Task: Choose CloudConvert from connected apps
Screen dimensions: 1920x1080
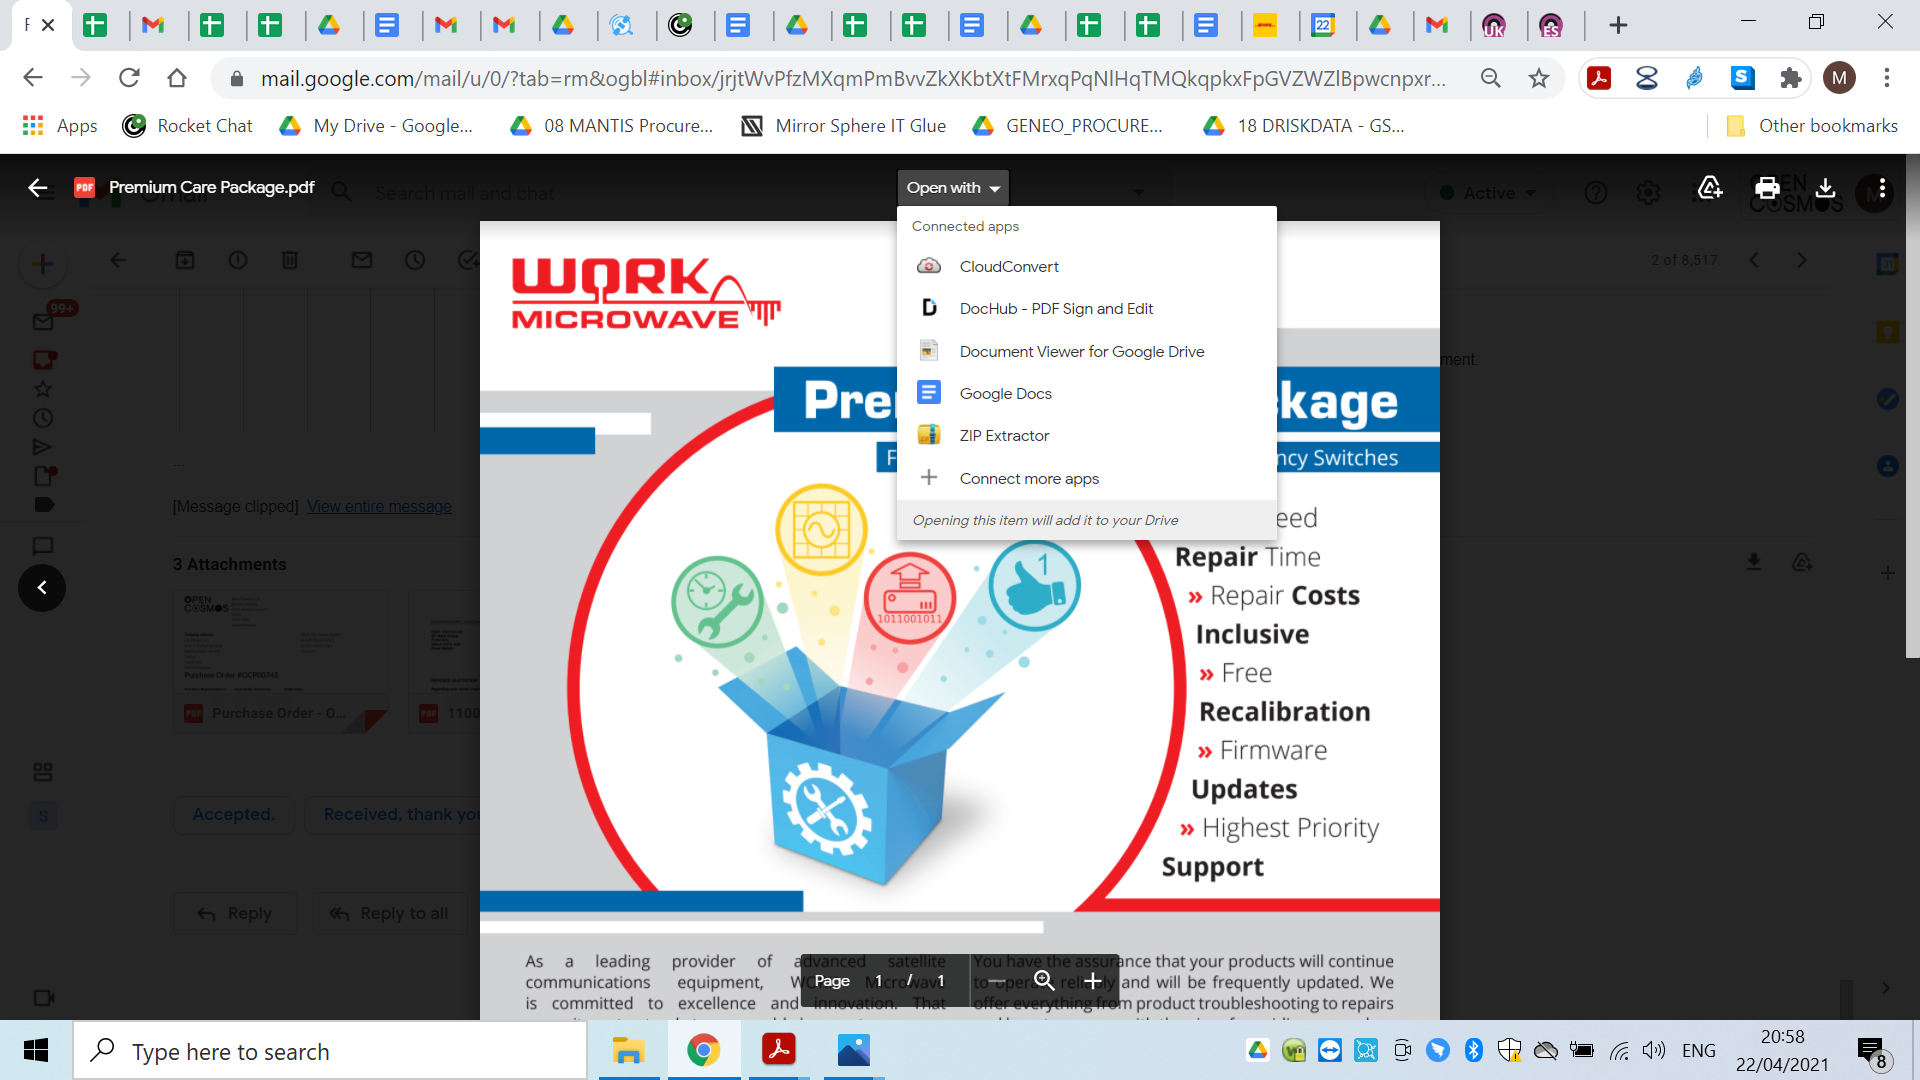Action: click(x=1009, y=267)
